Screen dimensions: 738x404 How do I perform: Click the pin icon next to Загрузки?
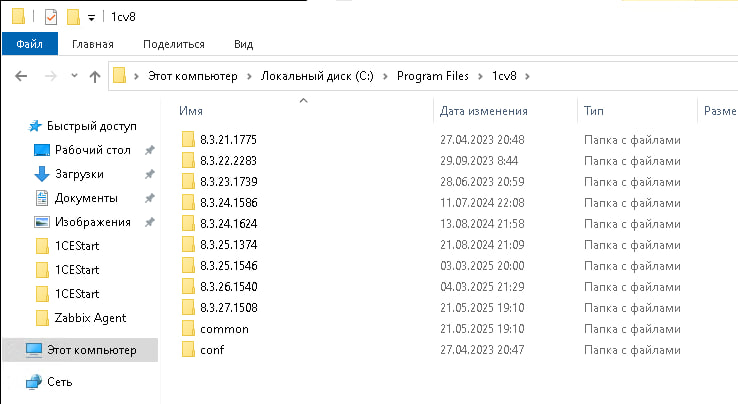(x=150, y=174)
